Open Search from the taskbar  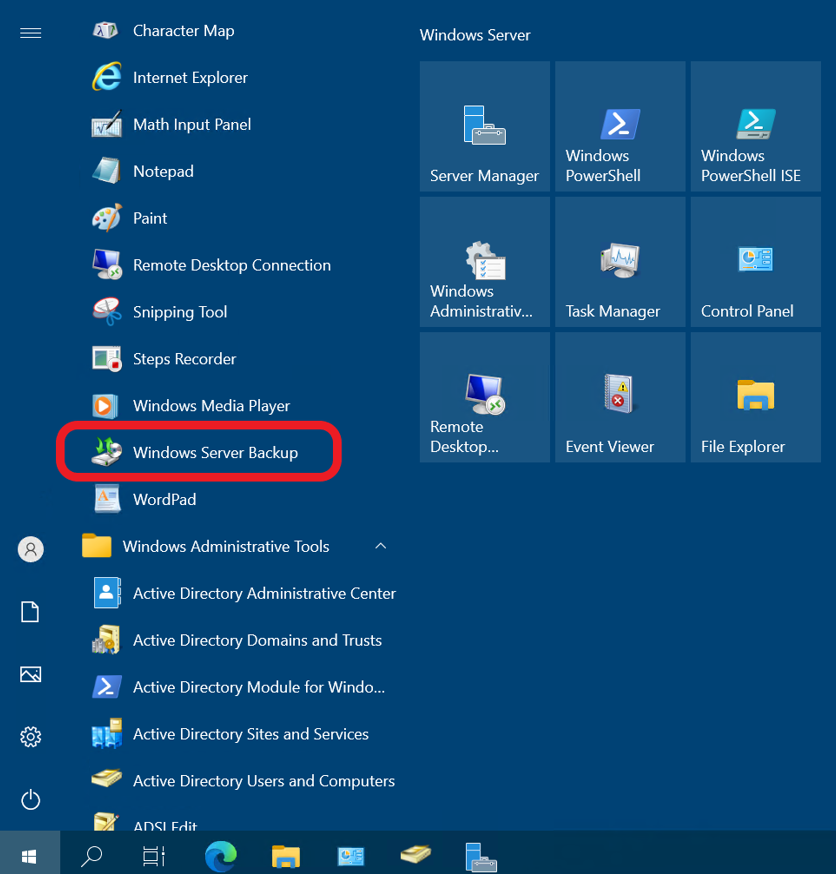tap(91, 853)
